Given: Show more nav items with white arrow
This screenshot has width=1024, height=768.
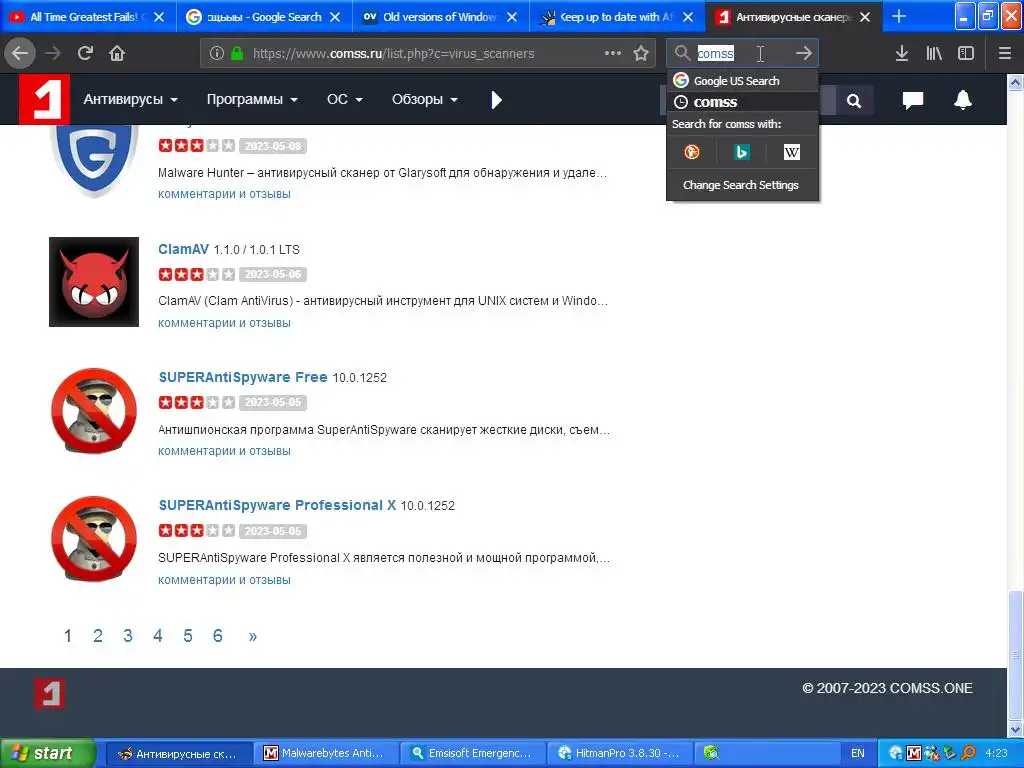Looking at the screenshot, I should point(496,100).
